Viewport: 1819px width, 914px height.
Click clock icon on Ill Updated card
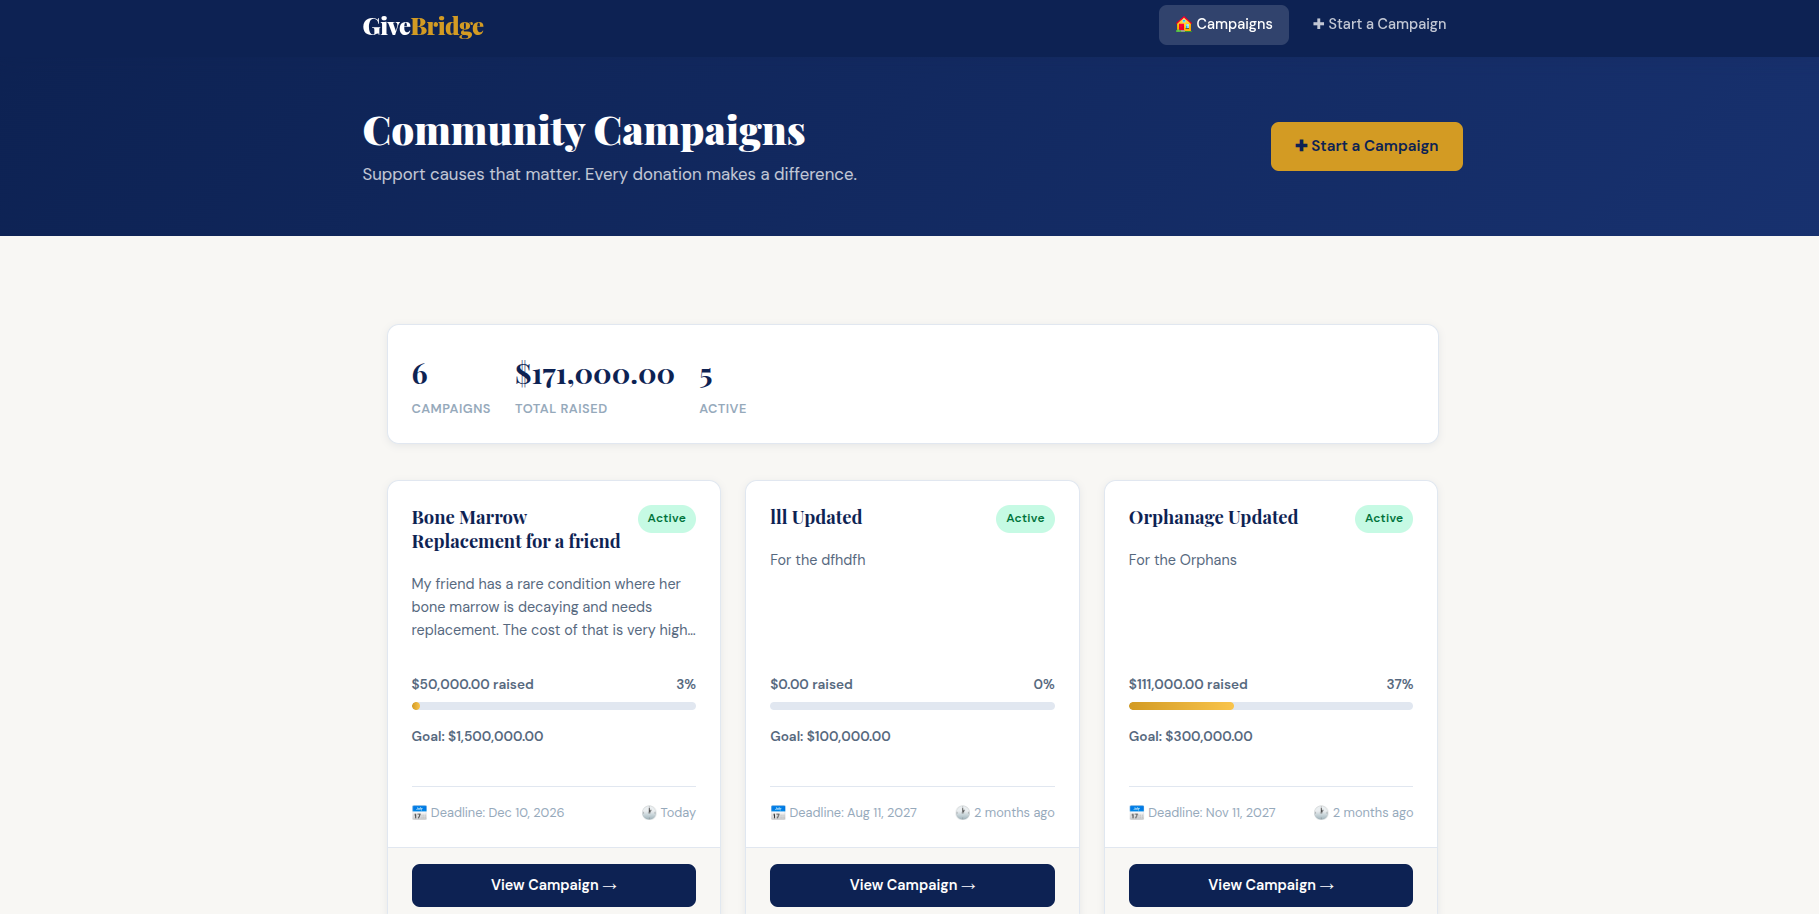tap(962, 813)
